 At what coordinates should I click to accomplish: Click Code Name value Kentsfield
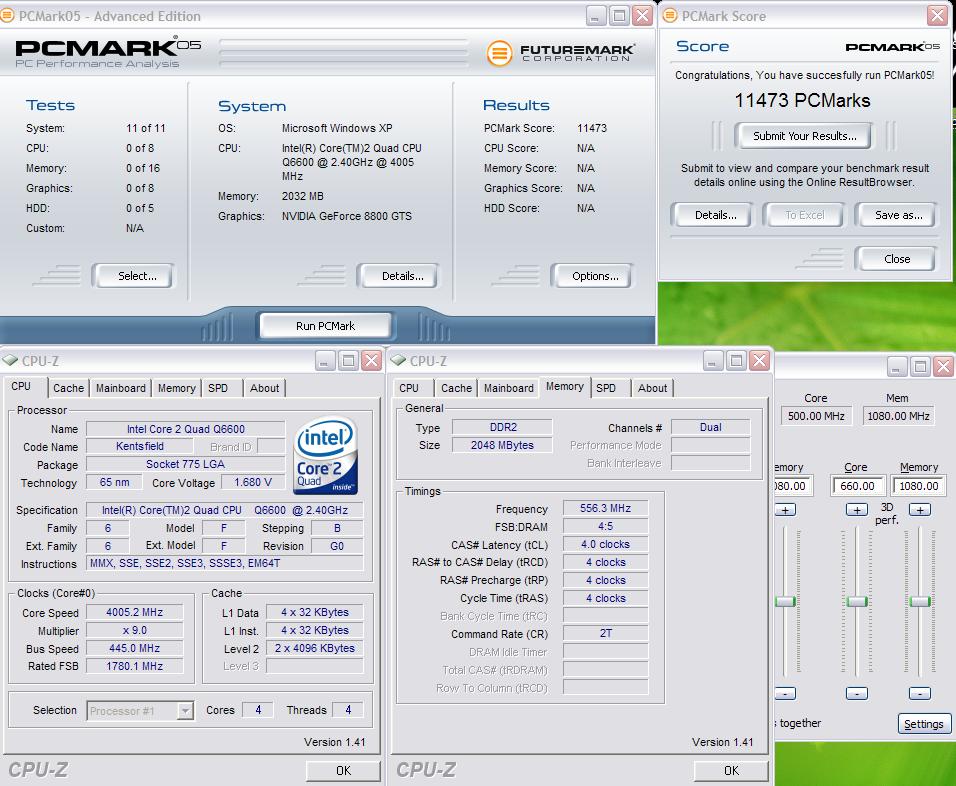click(x=140, y=446)
